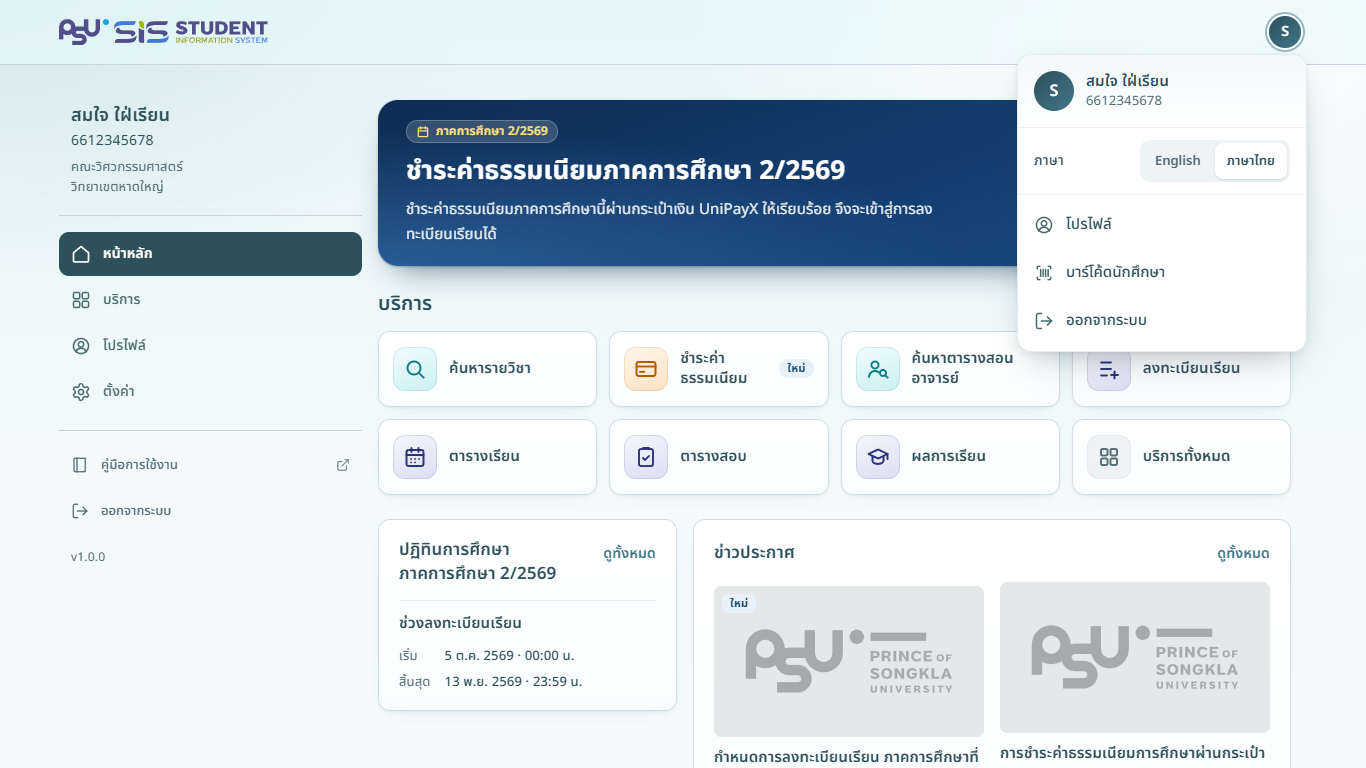View all in ปฏิทินการศึกษา calendar section
Screen dimensions: 1366x768
(x=629, y=554)
